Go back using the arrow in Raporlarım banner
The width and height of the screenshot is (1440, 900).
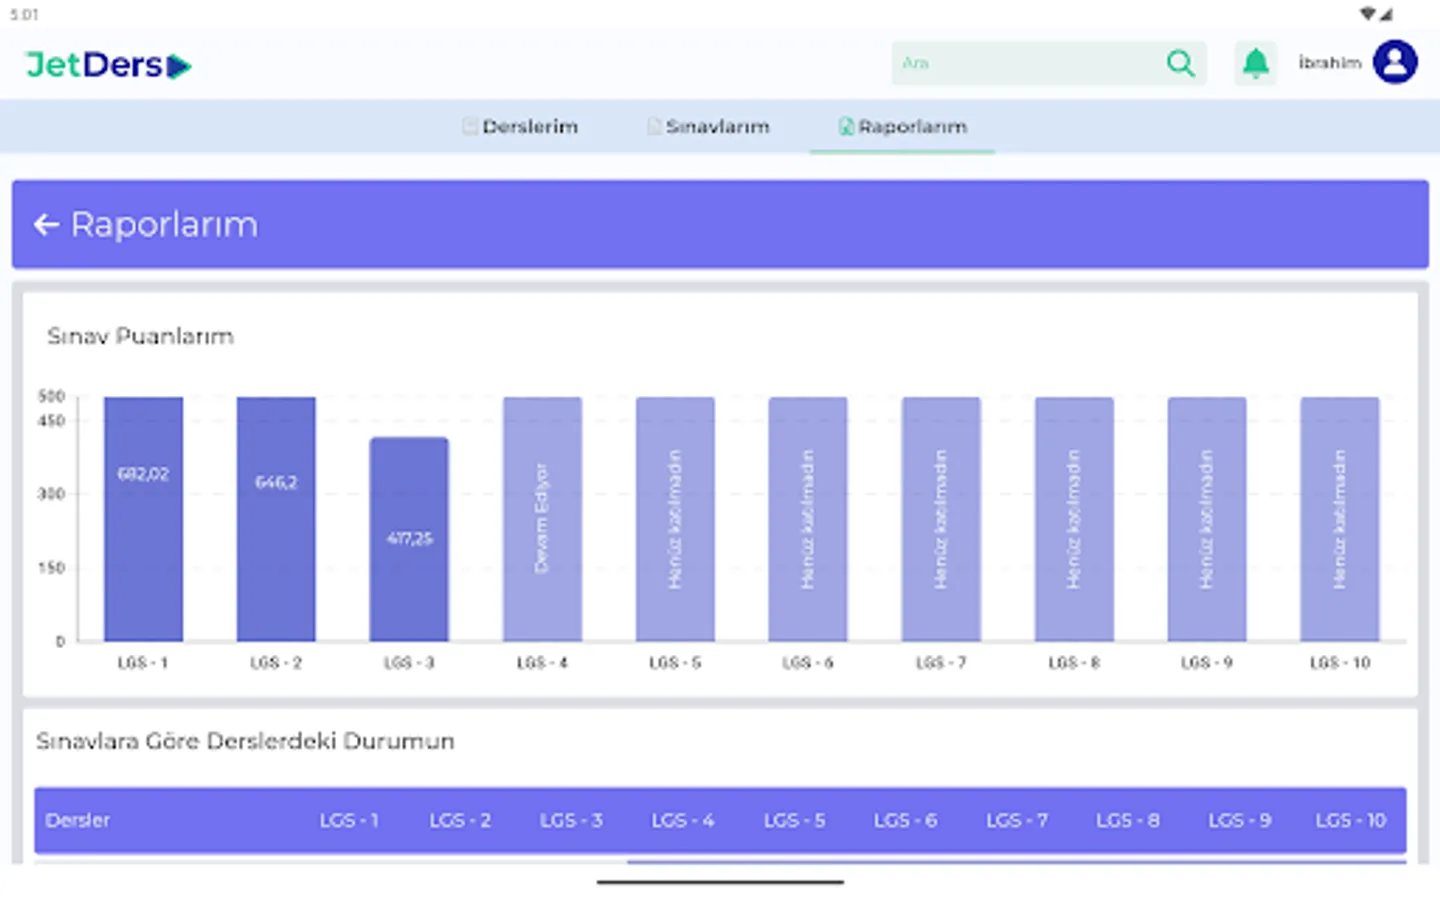pyautogui.click(x=45, y=224)
